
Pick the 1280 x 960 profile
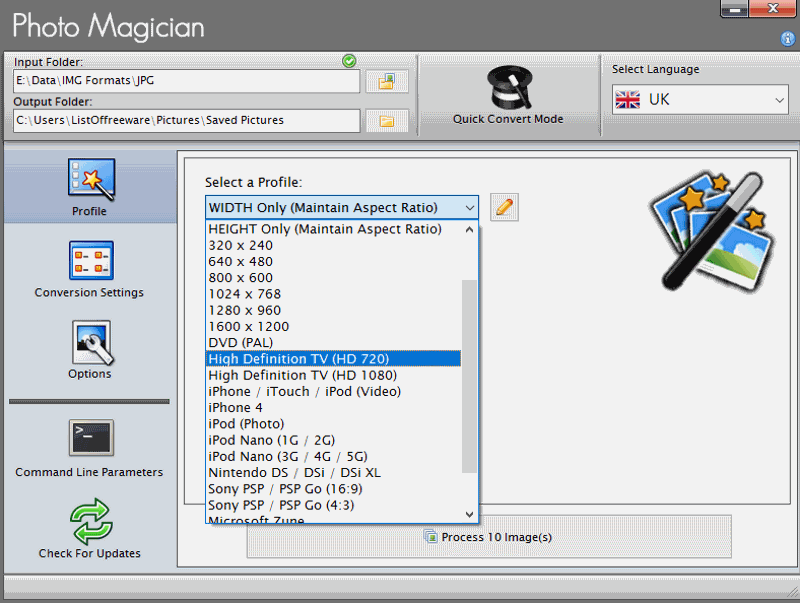point(334,311)
